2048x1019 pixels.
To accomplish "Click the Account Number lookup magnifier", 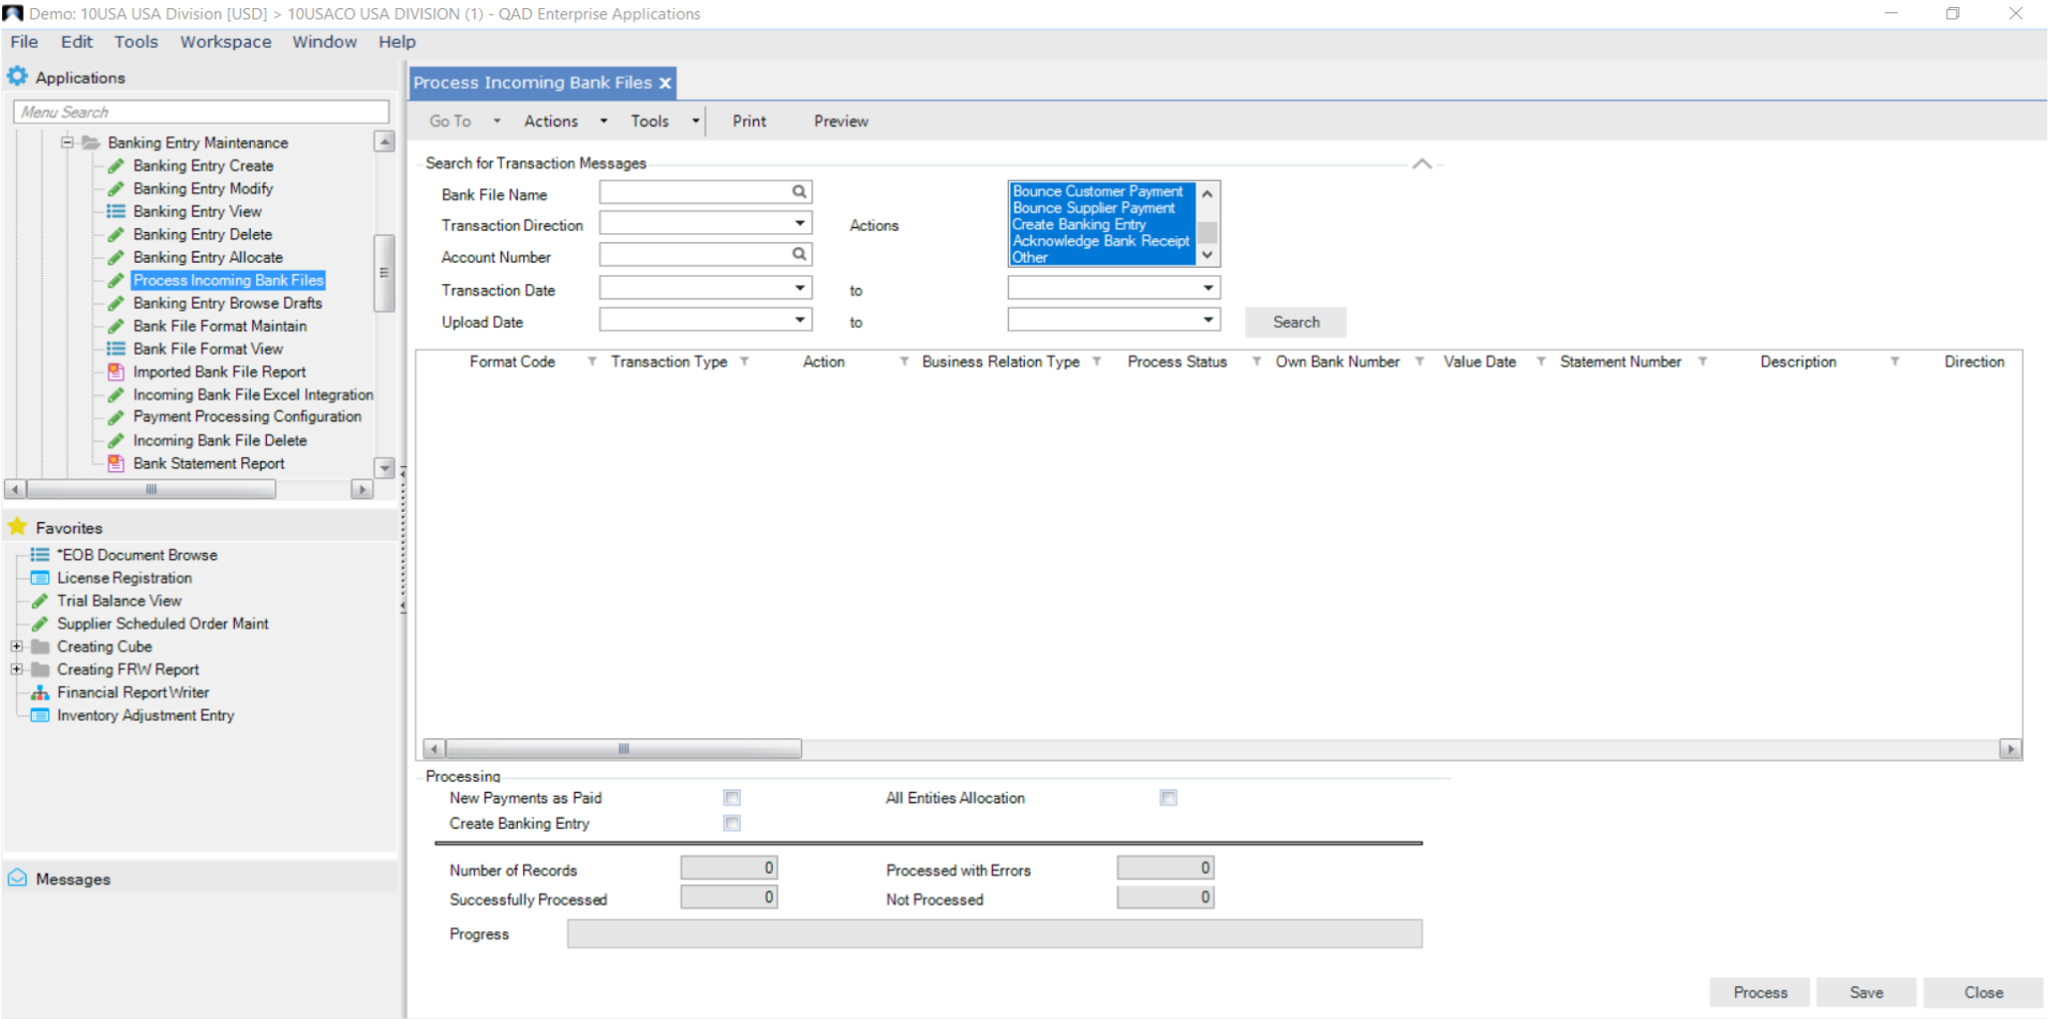I will [x=798, y=254].
